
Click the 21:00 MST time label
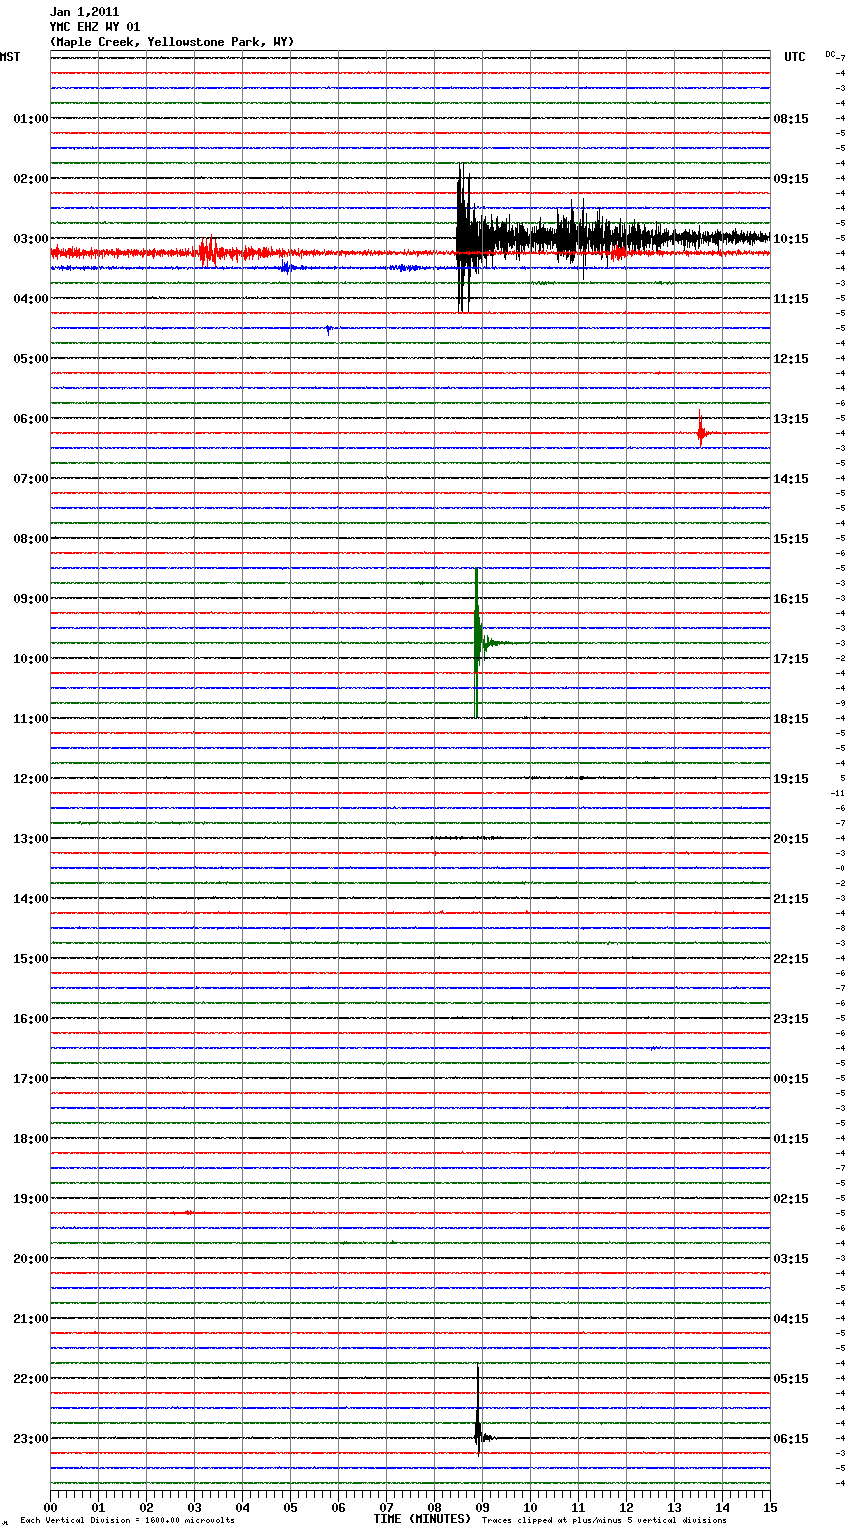[31, 1318]
